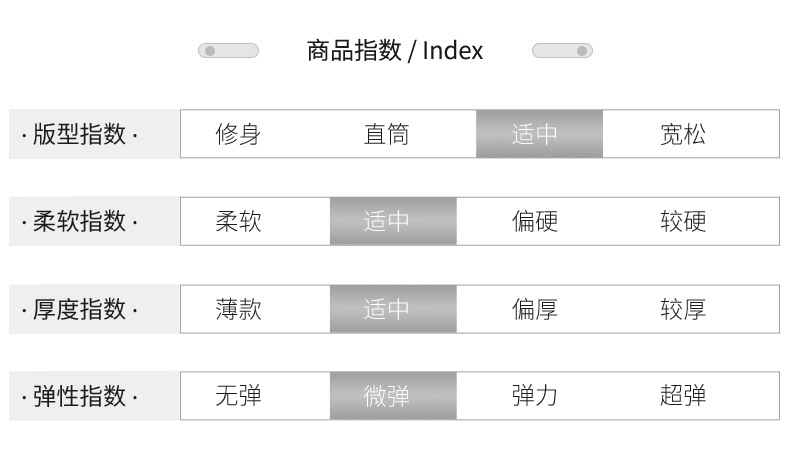Select 无弹 elasticity option
The height and width of the screenshot is (456, 790).
click(238, 396)
